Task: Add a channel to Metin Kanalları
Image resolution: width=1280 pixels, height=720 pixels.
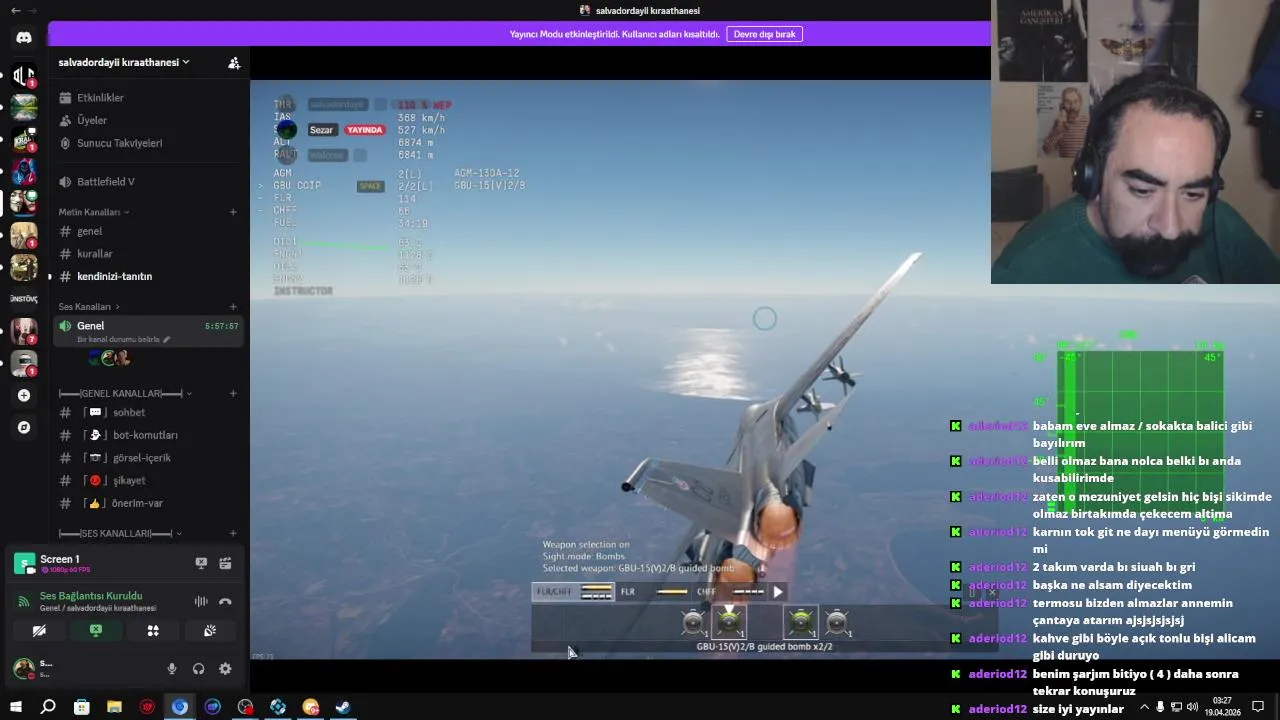Action: (233, 212)
